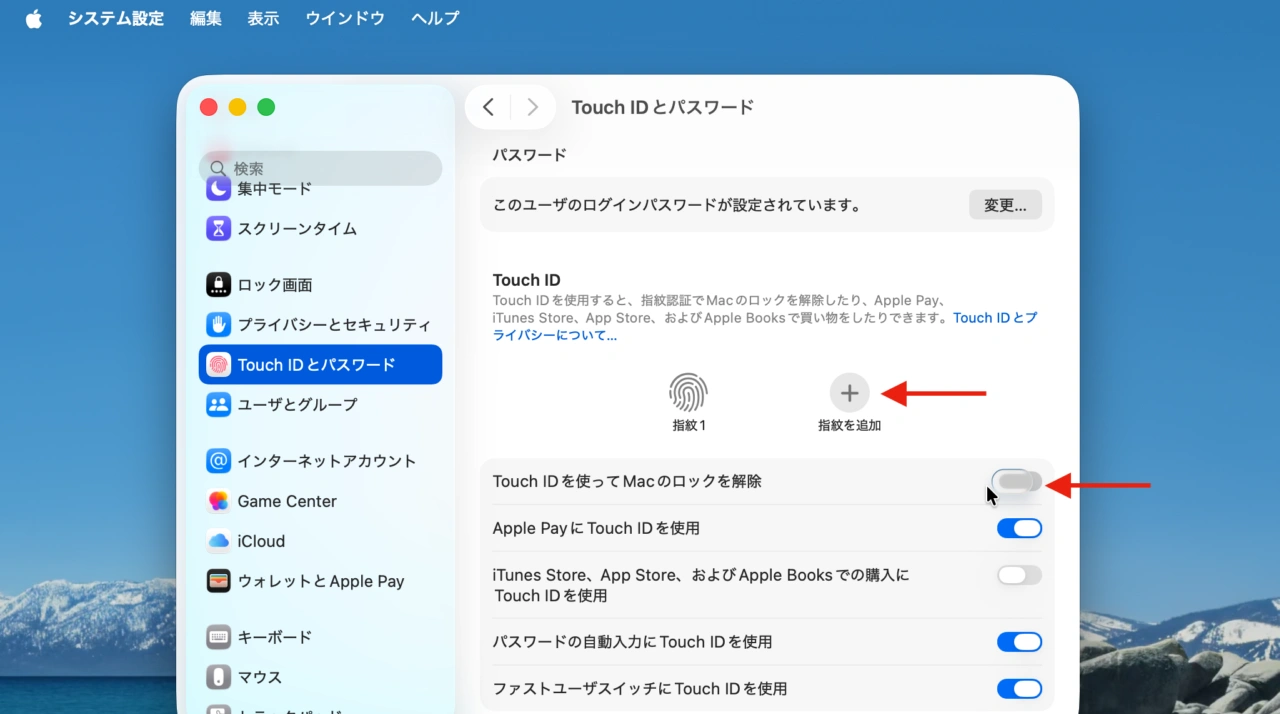
Task: Click the 変更 password button
Action: (1005, 204)
